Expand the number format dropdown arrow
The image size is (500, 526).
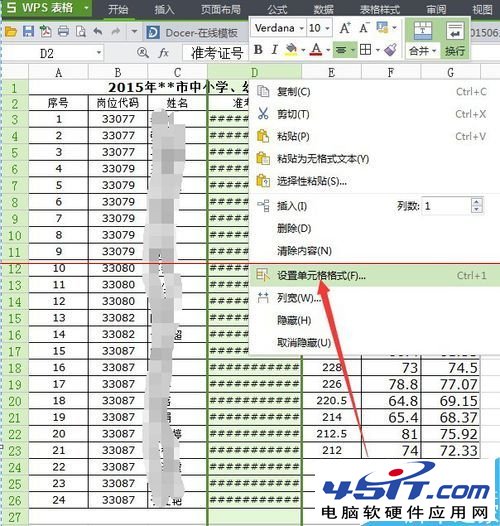point(395,28)
